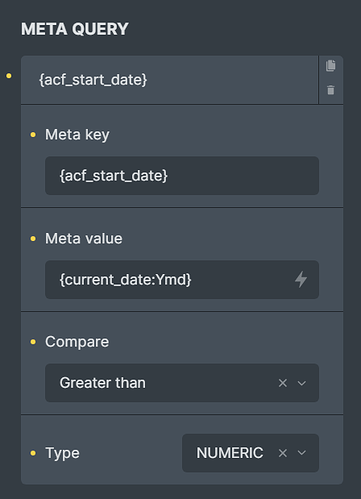The height and width of the screenshot is (499, 361).
Task: Click yellow indicator dot beside Compare
Action: 33,342
